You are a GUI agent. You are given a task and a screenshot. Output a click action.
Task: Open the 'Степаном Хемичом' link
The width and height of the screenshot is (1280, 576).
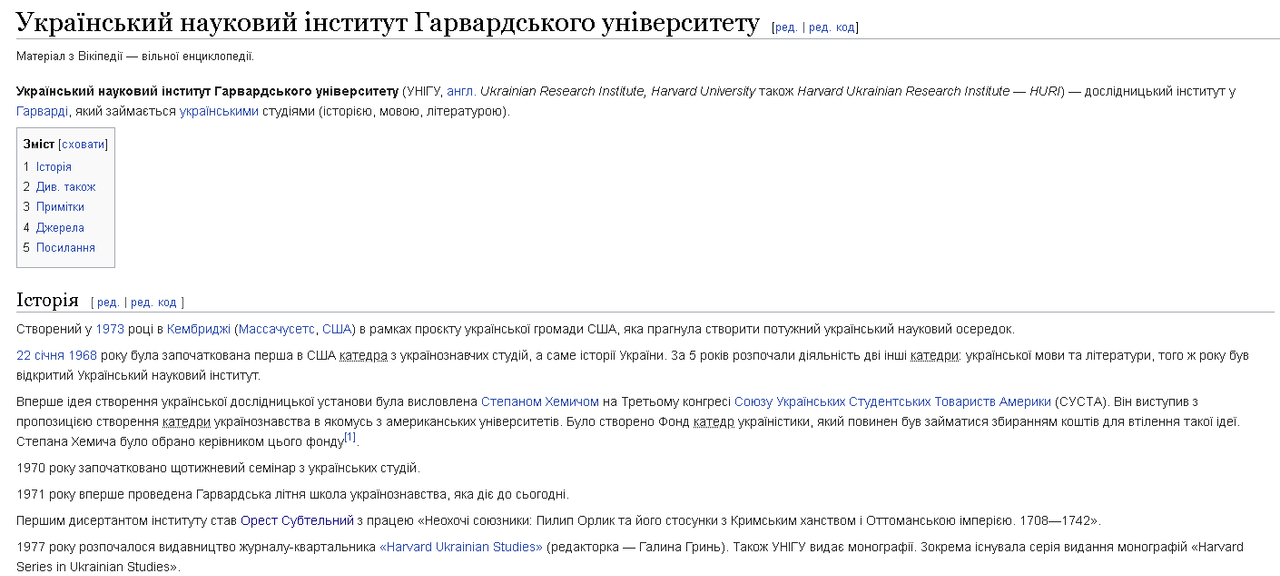540,402
